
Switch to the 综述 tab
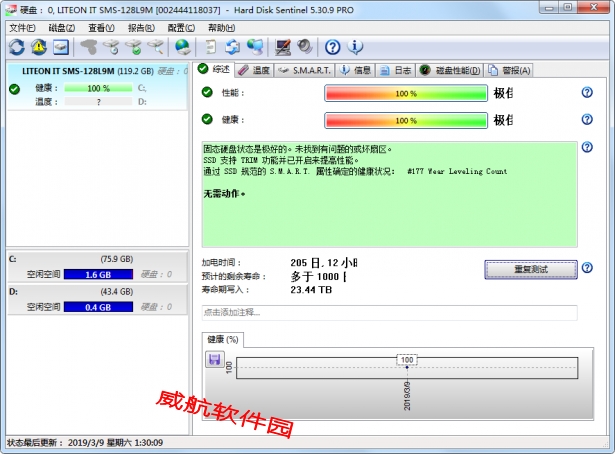coord(214,69)
